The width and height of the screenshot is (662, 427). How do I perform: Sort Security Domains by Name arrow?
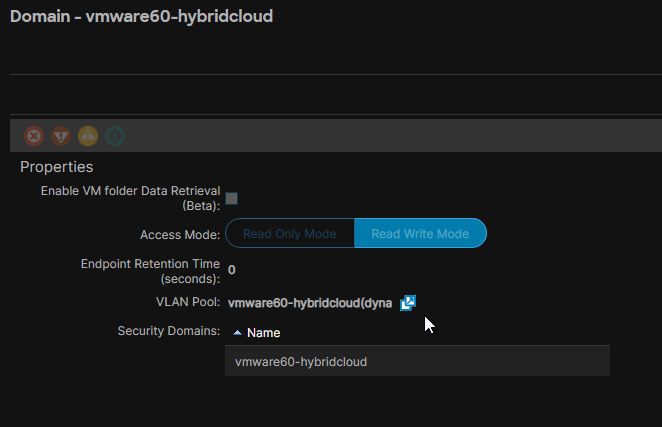click(237, 333)
